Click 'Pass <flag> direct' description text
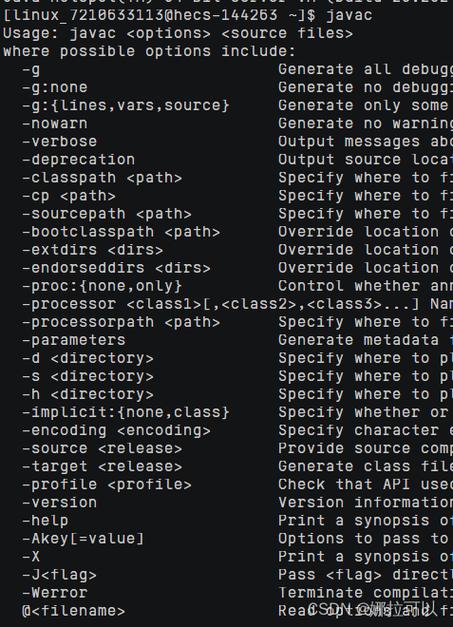 (365, 575)
